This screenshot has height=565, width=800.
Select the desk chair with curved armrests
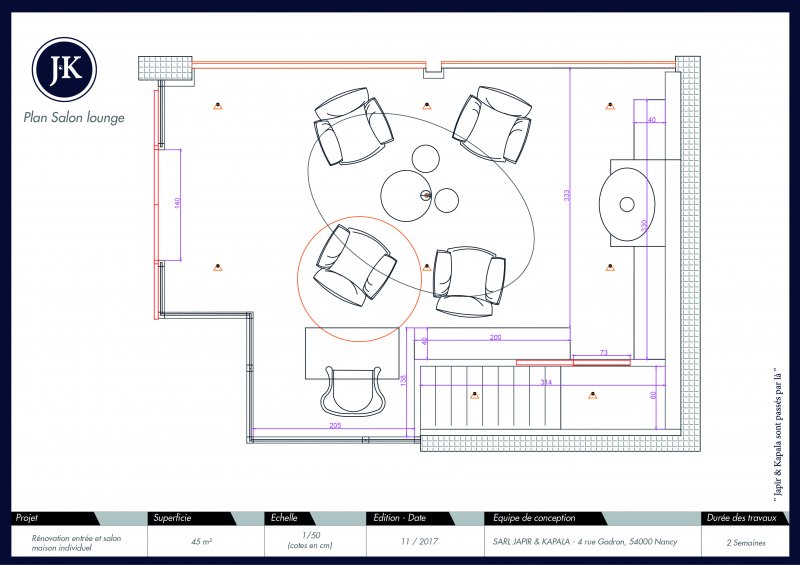pyautogui.click(x=352, y=391)
